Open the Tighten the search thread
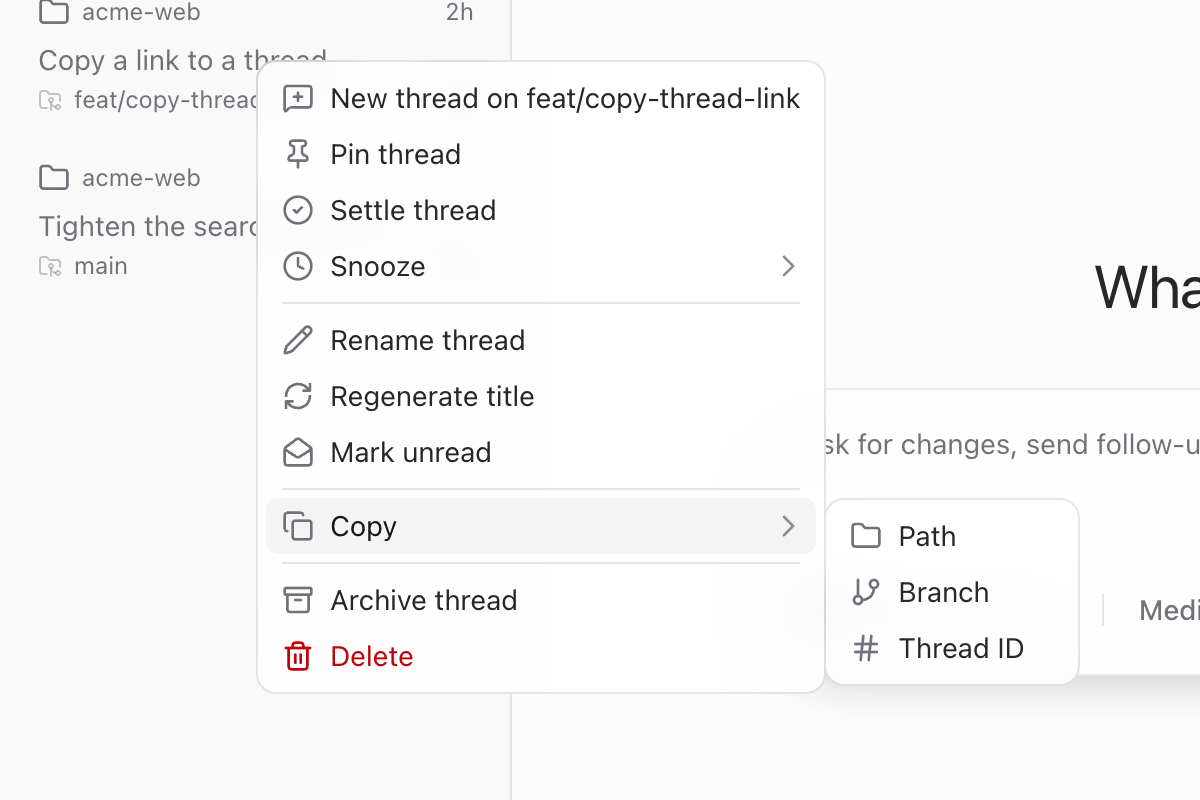1200x800 pixels. (148, 226)
